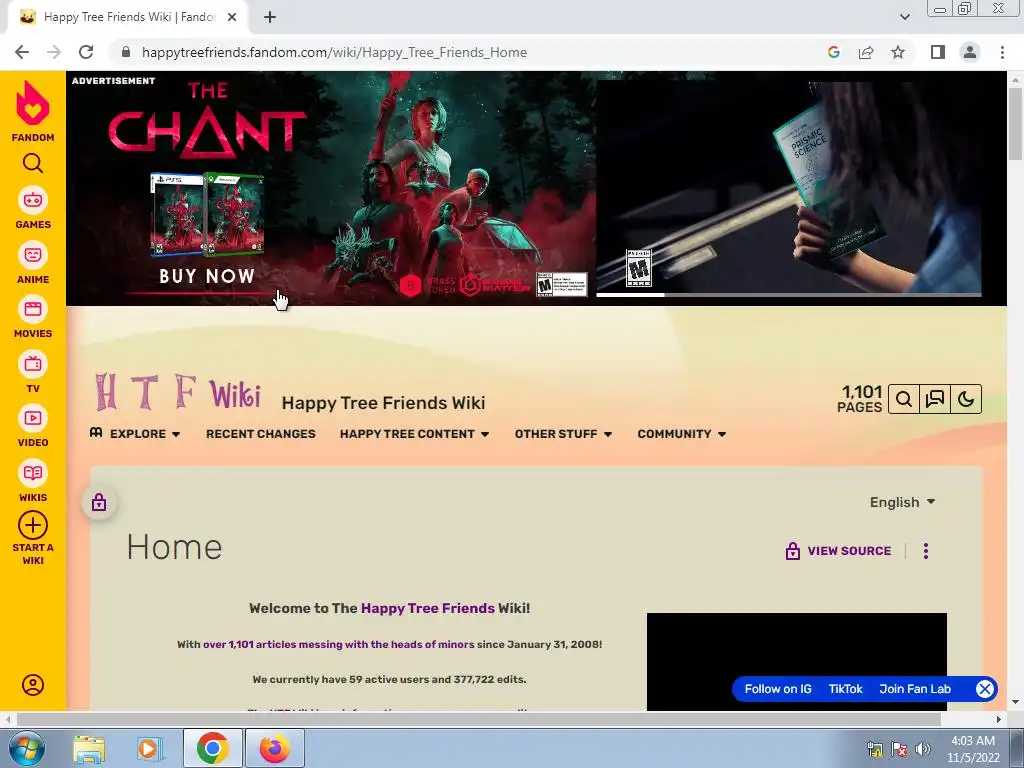Expand the Other Stuff menu

click(x=563, y=434)
